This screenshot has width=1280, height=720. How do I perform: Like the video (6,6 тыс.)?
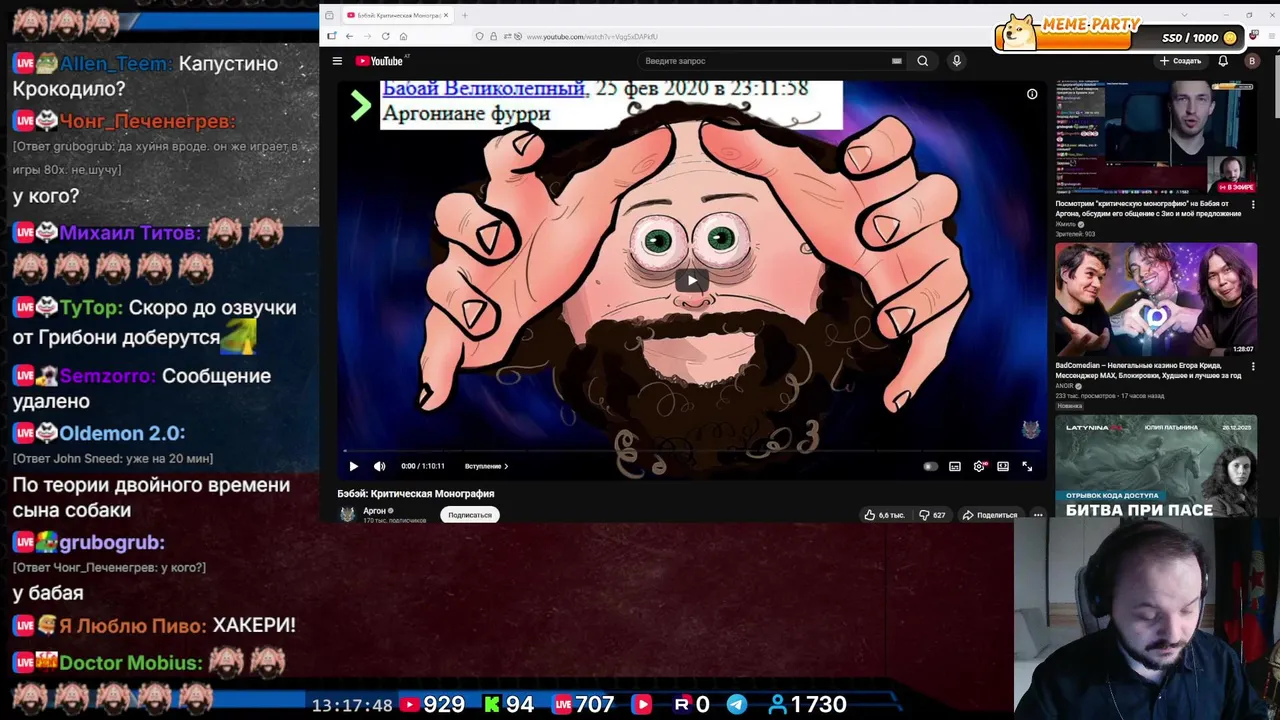click(884, 515)
